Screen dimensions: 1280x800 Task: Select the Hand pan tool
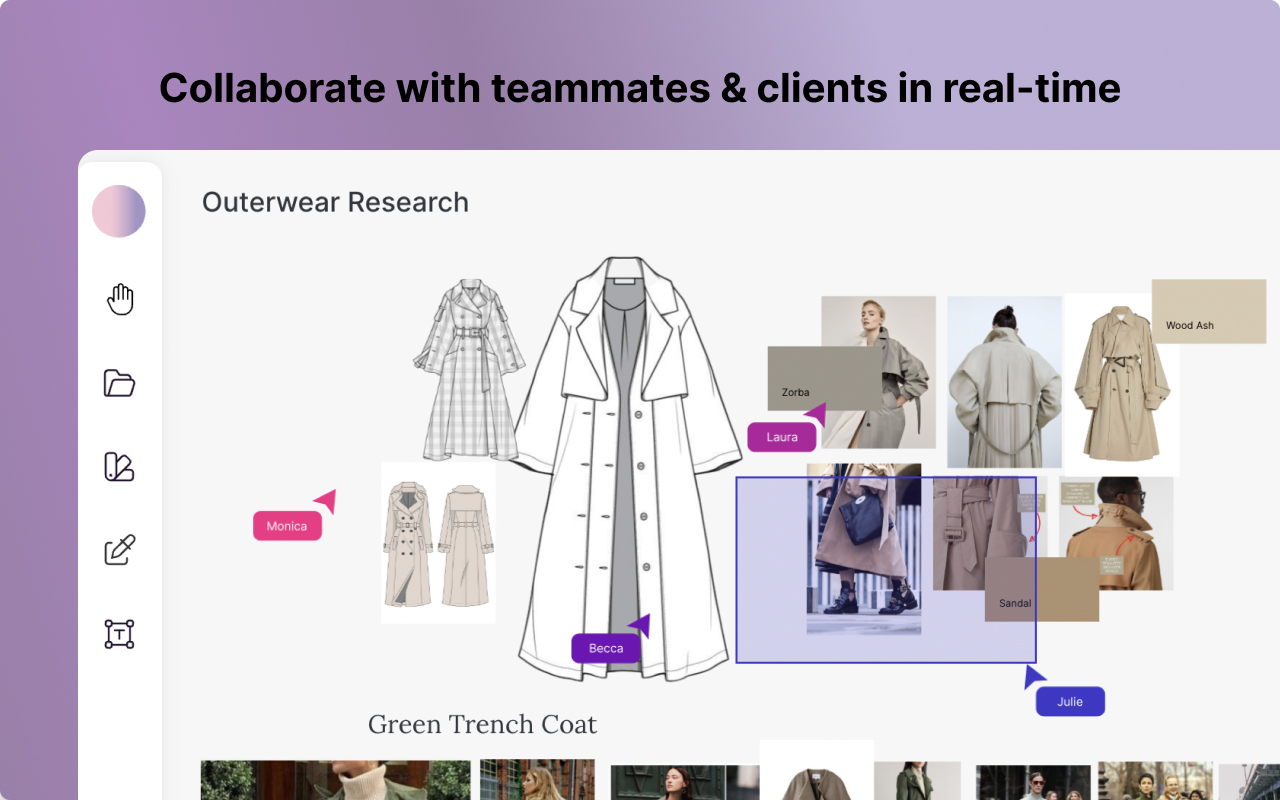[120, 299]
